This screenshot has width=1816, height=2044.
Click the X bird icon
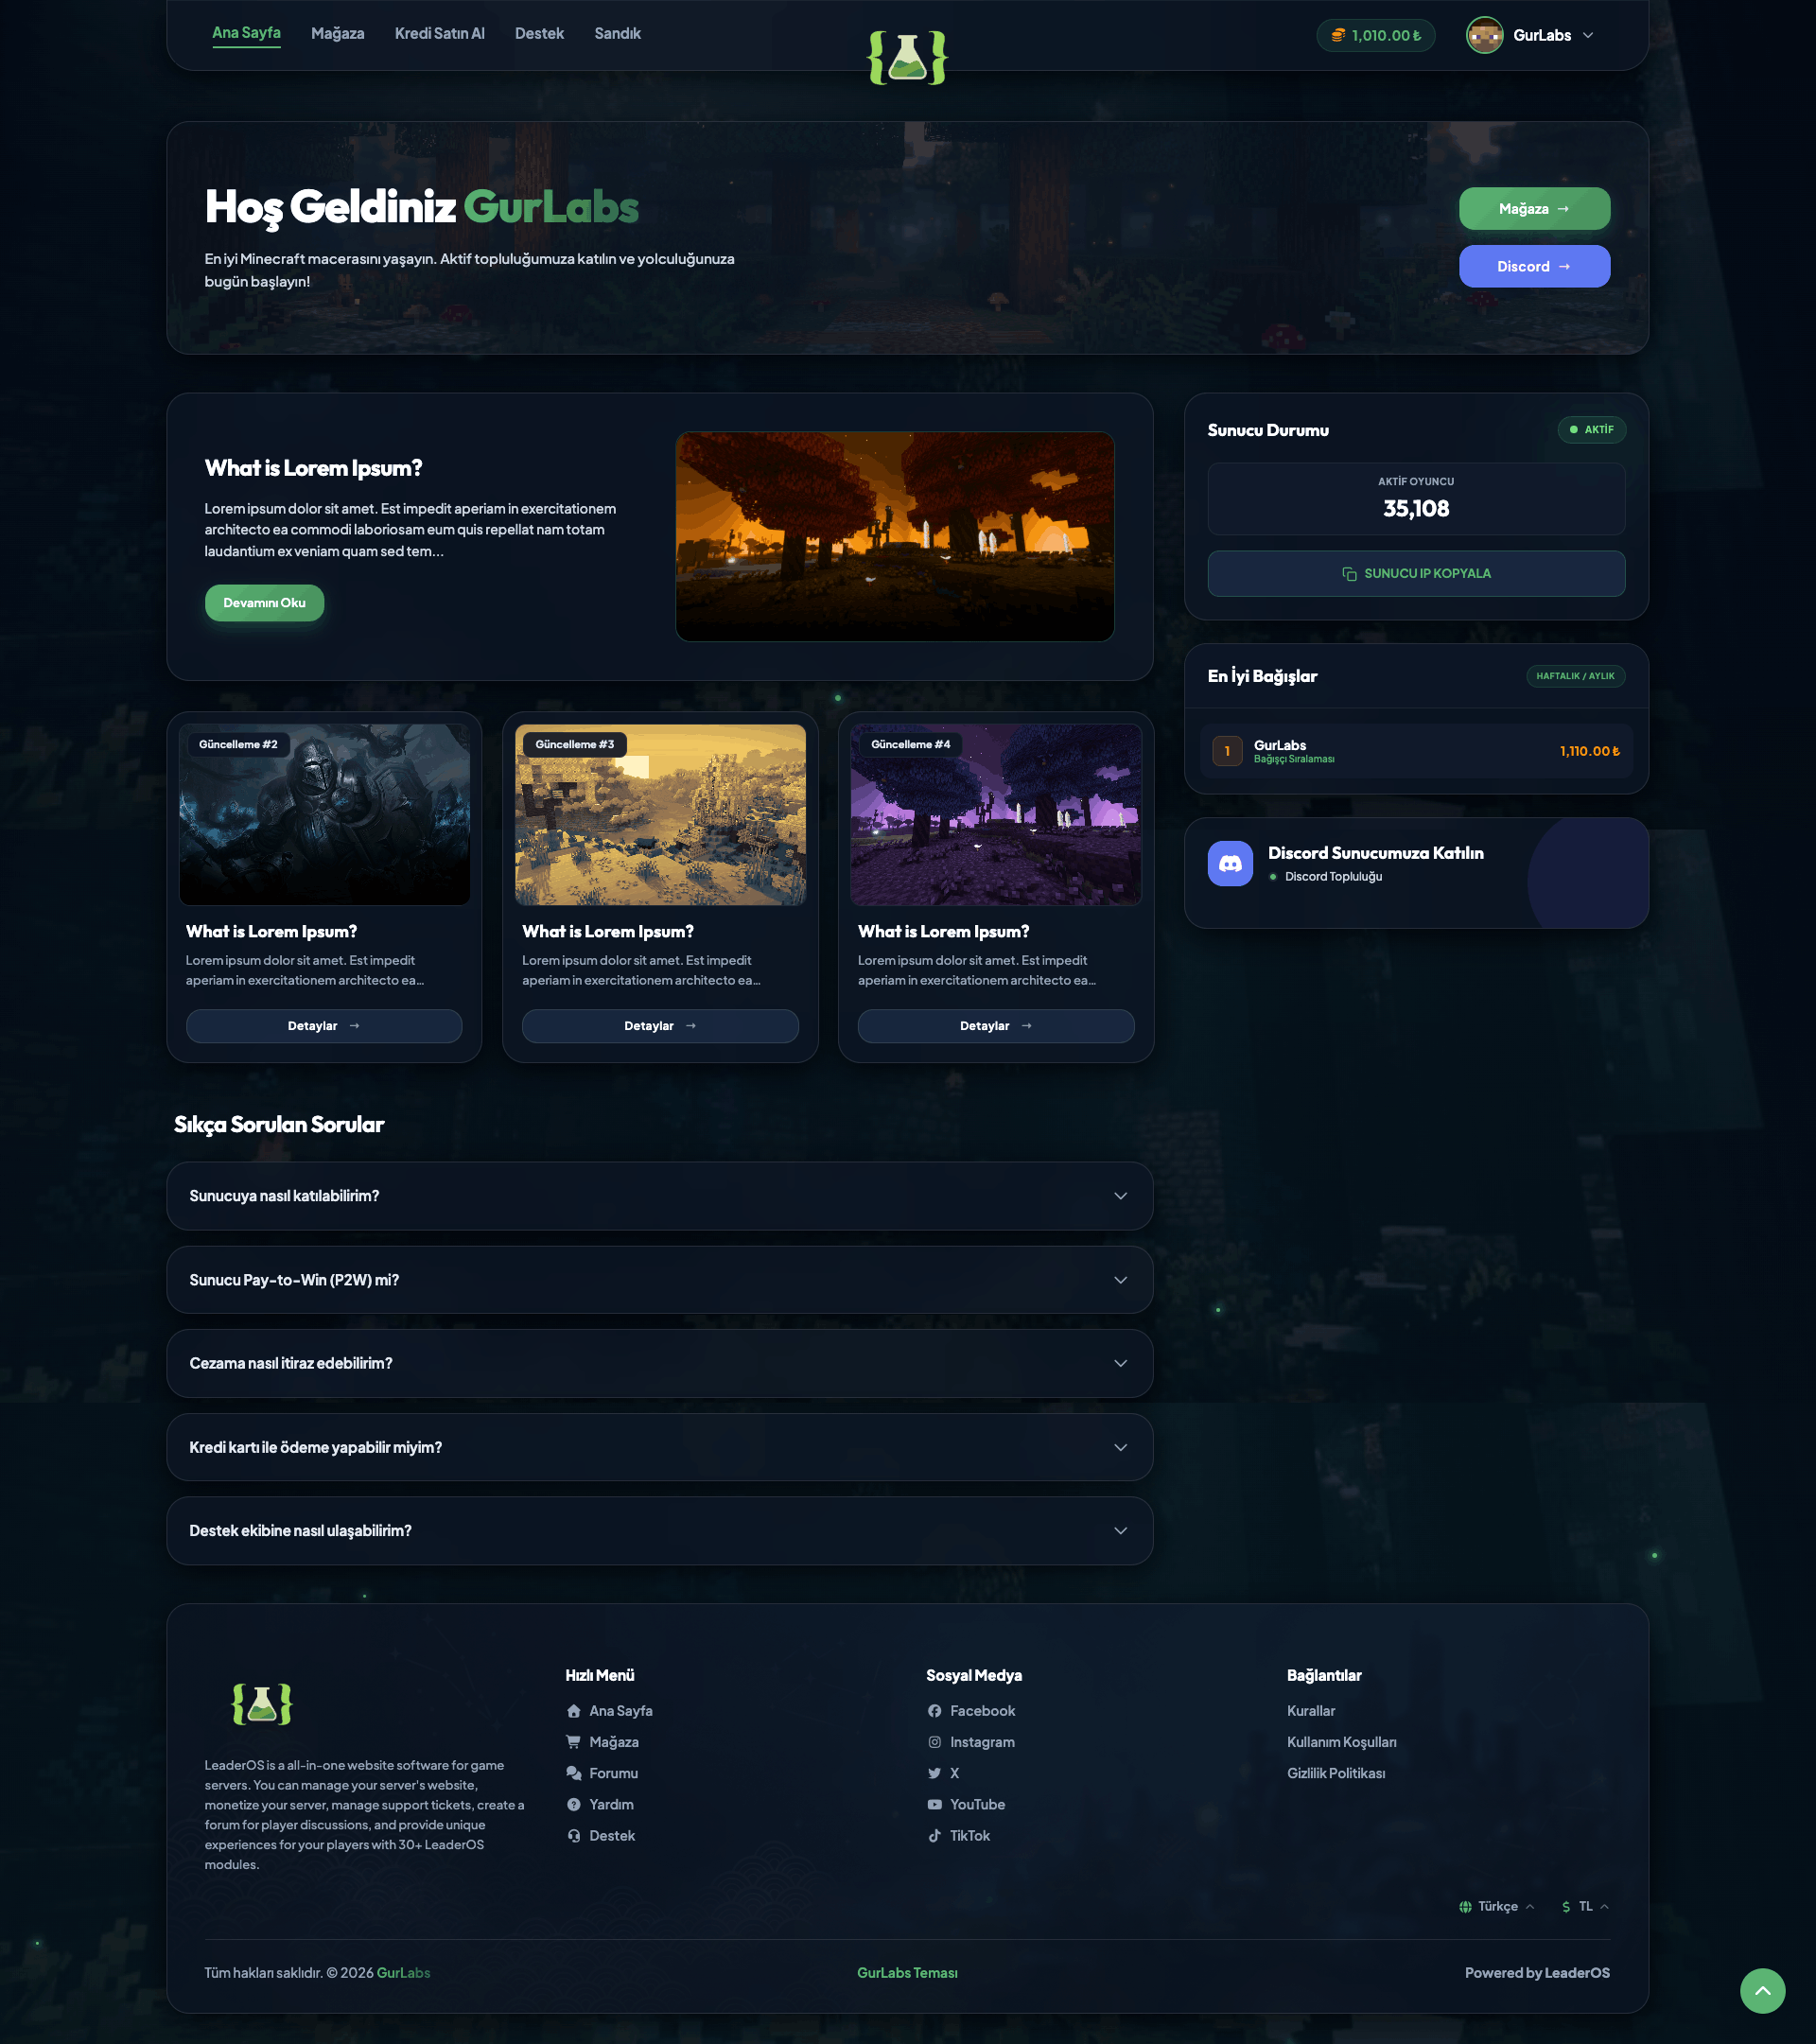tap(934, 1773)
